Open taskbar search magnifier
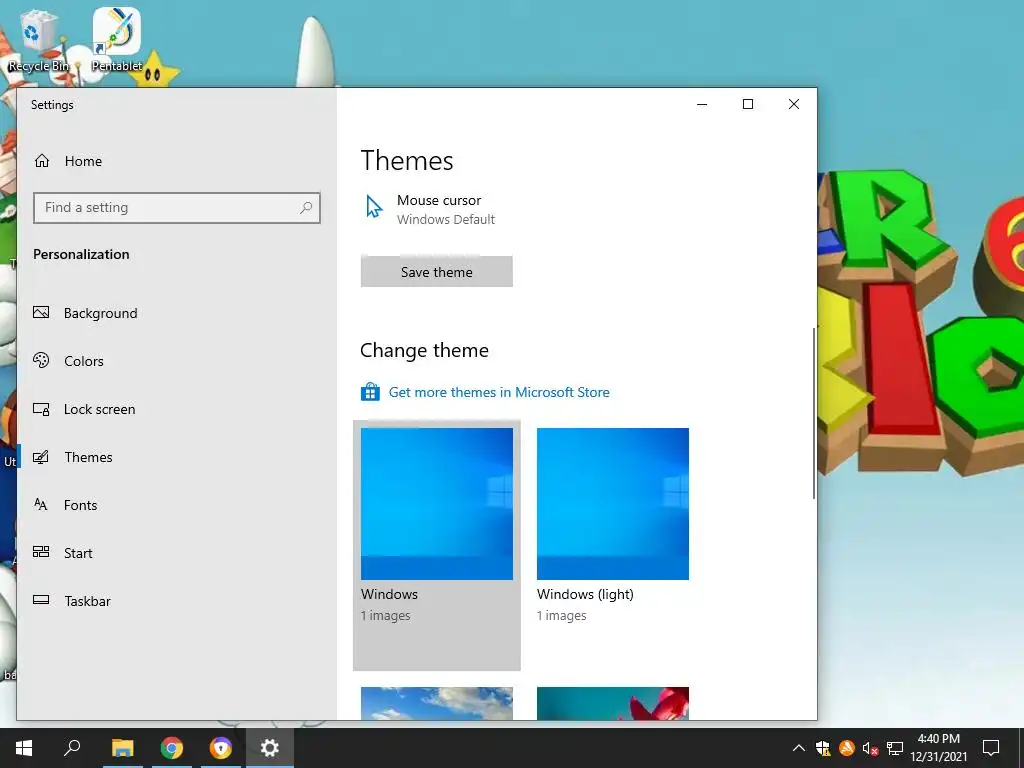Screen dimensions: 1024x768 click(72, 748)
